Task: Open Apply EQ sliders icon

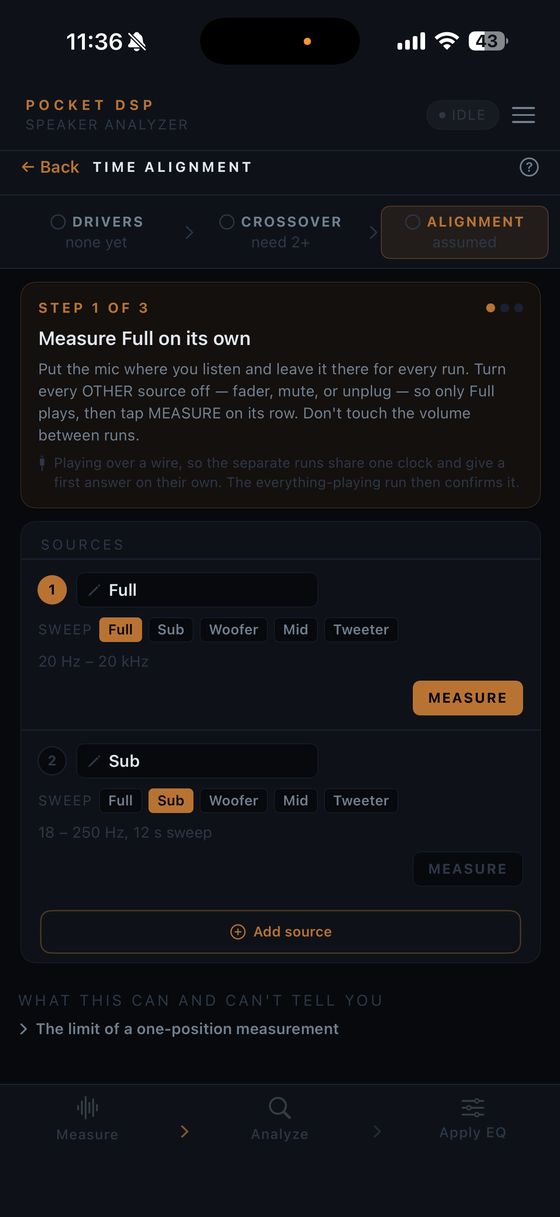Action: (473, 1107)
